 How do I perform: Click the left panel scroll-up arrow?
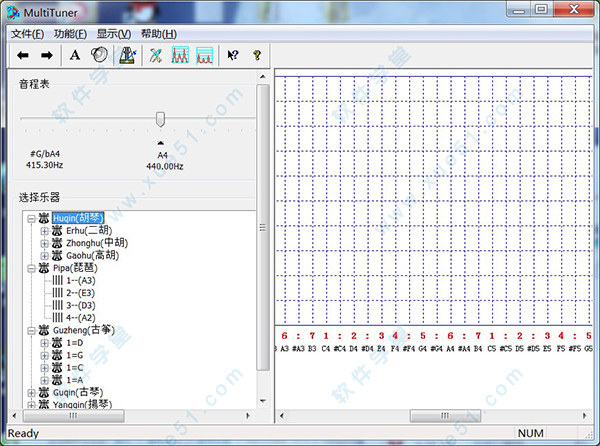263,77
